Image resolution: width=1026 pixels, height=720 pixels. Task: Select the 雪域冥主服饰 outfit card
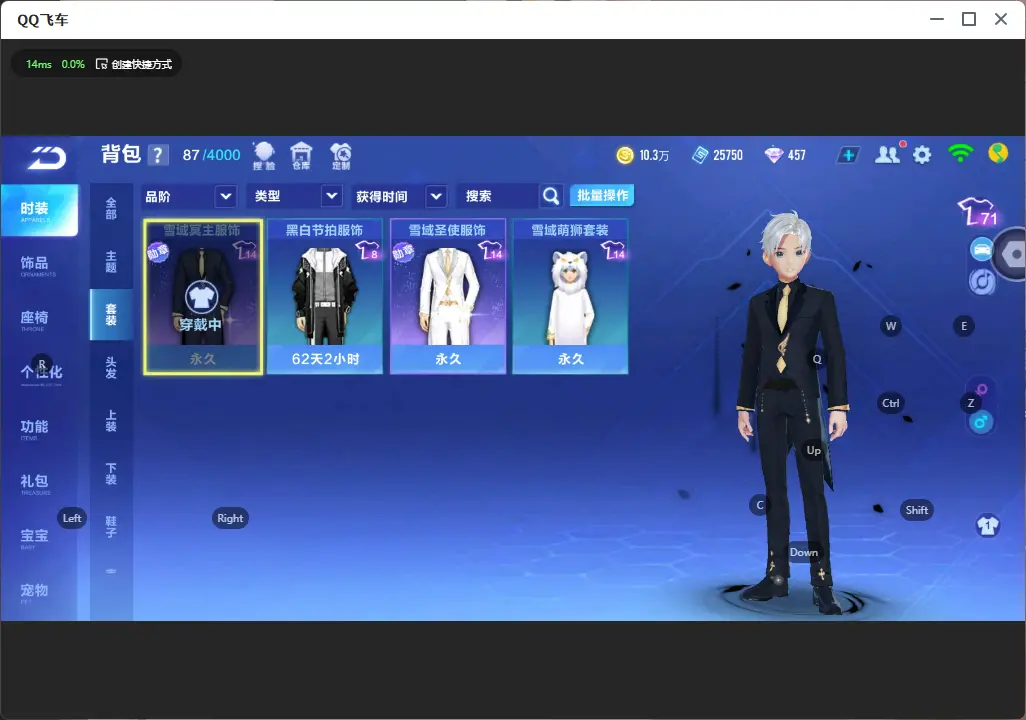(203, 297)
